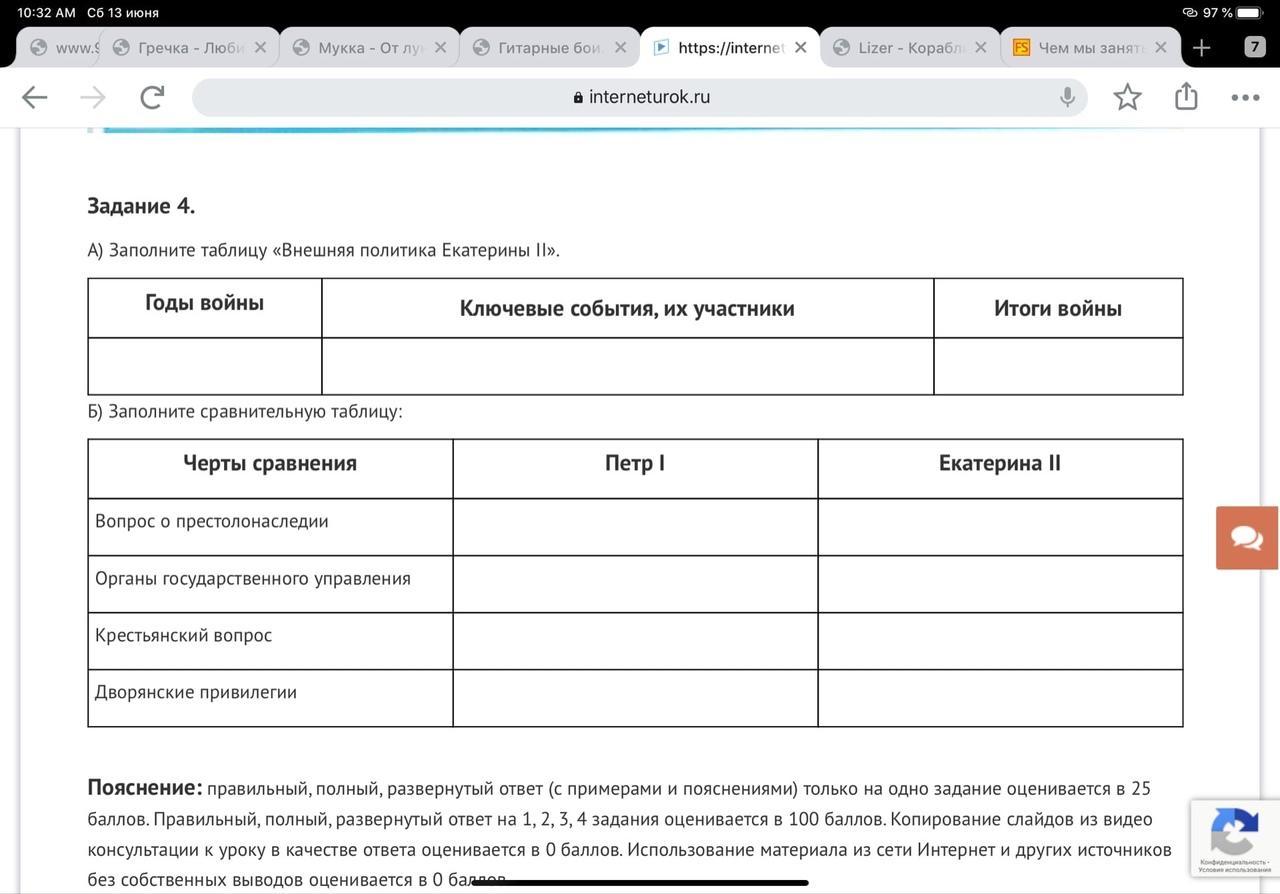Click the Пояснение: bold label
Image resolution: width=1280 pixels, height=894 pixels.
(145, 788)
